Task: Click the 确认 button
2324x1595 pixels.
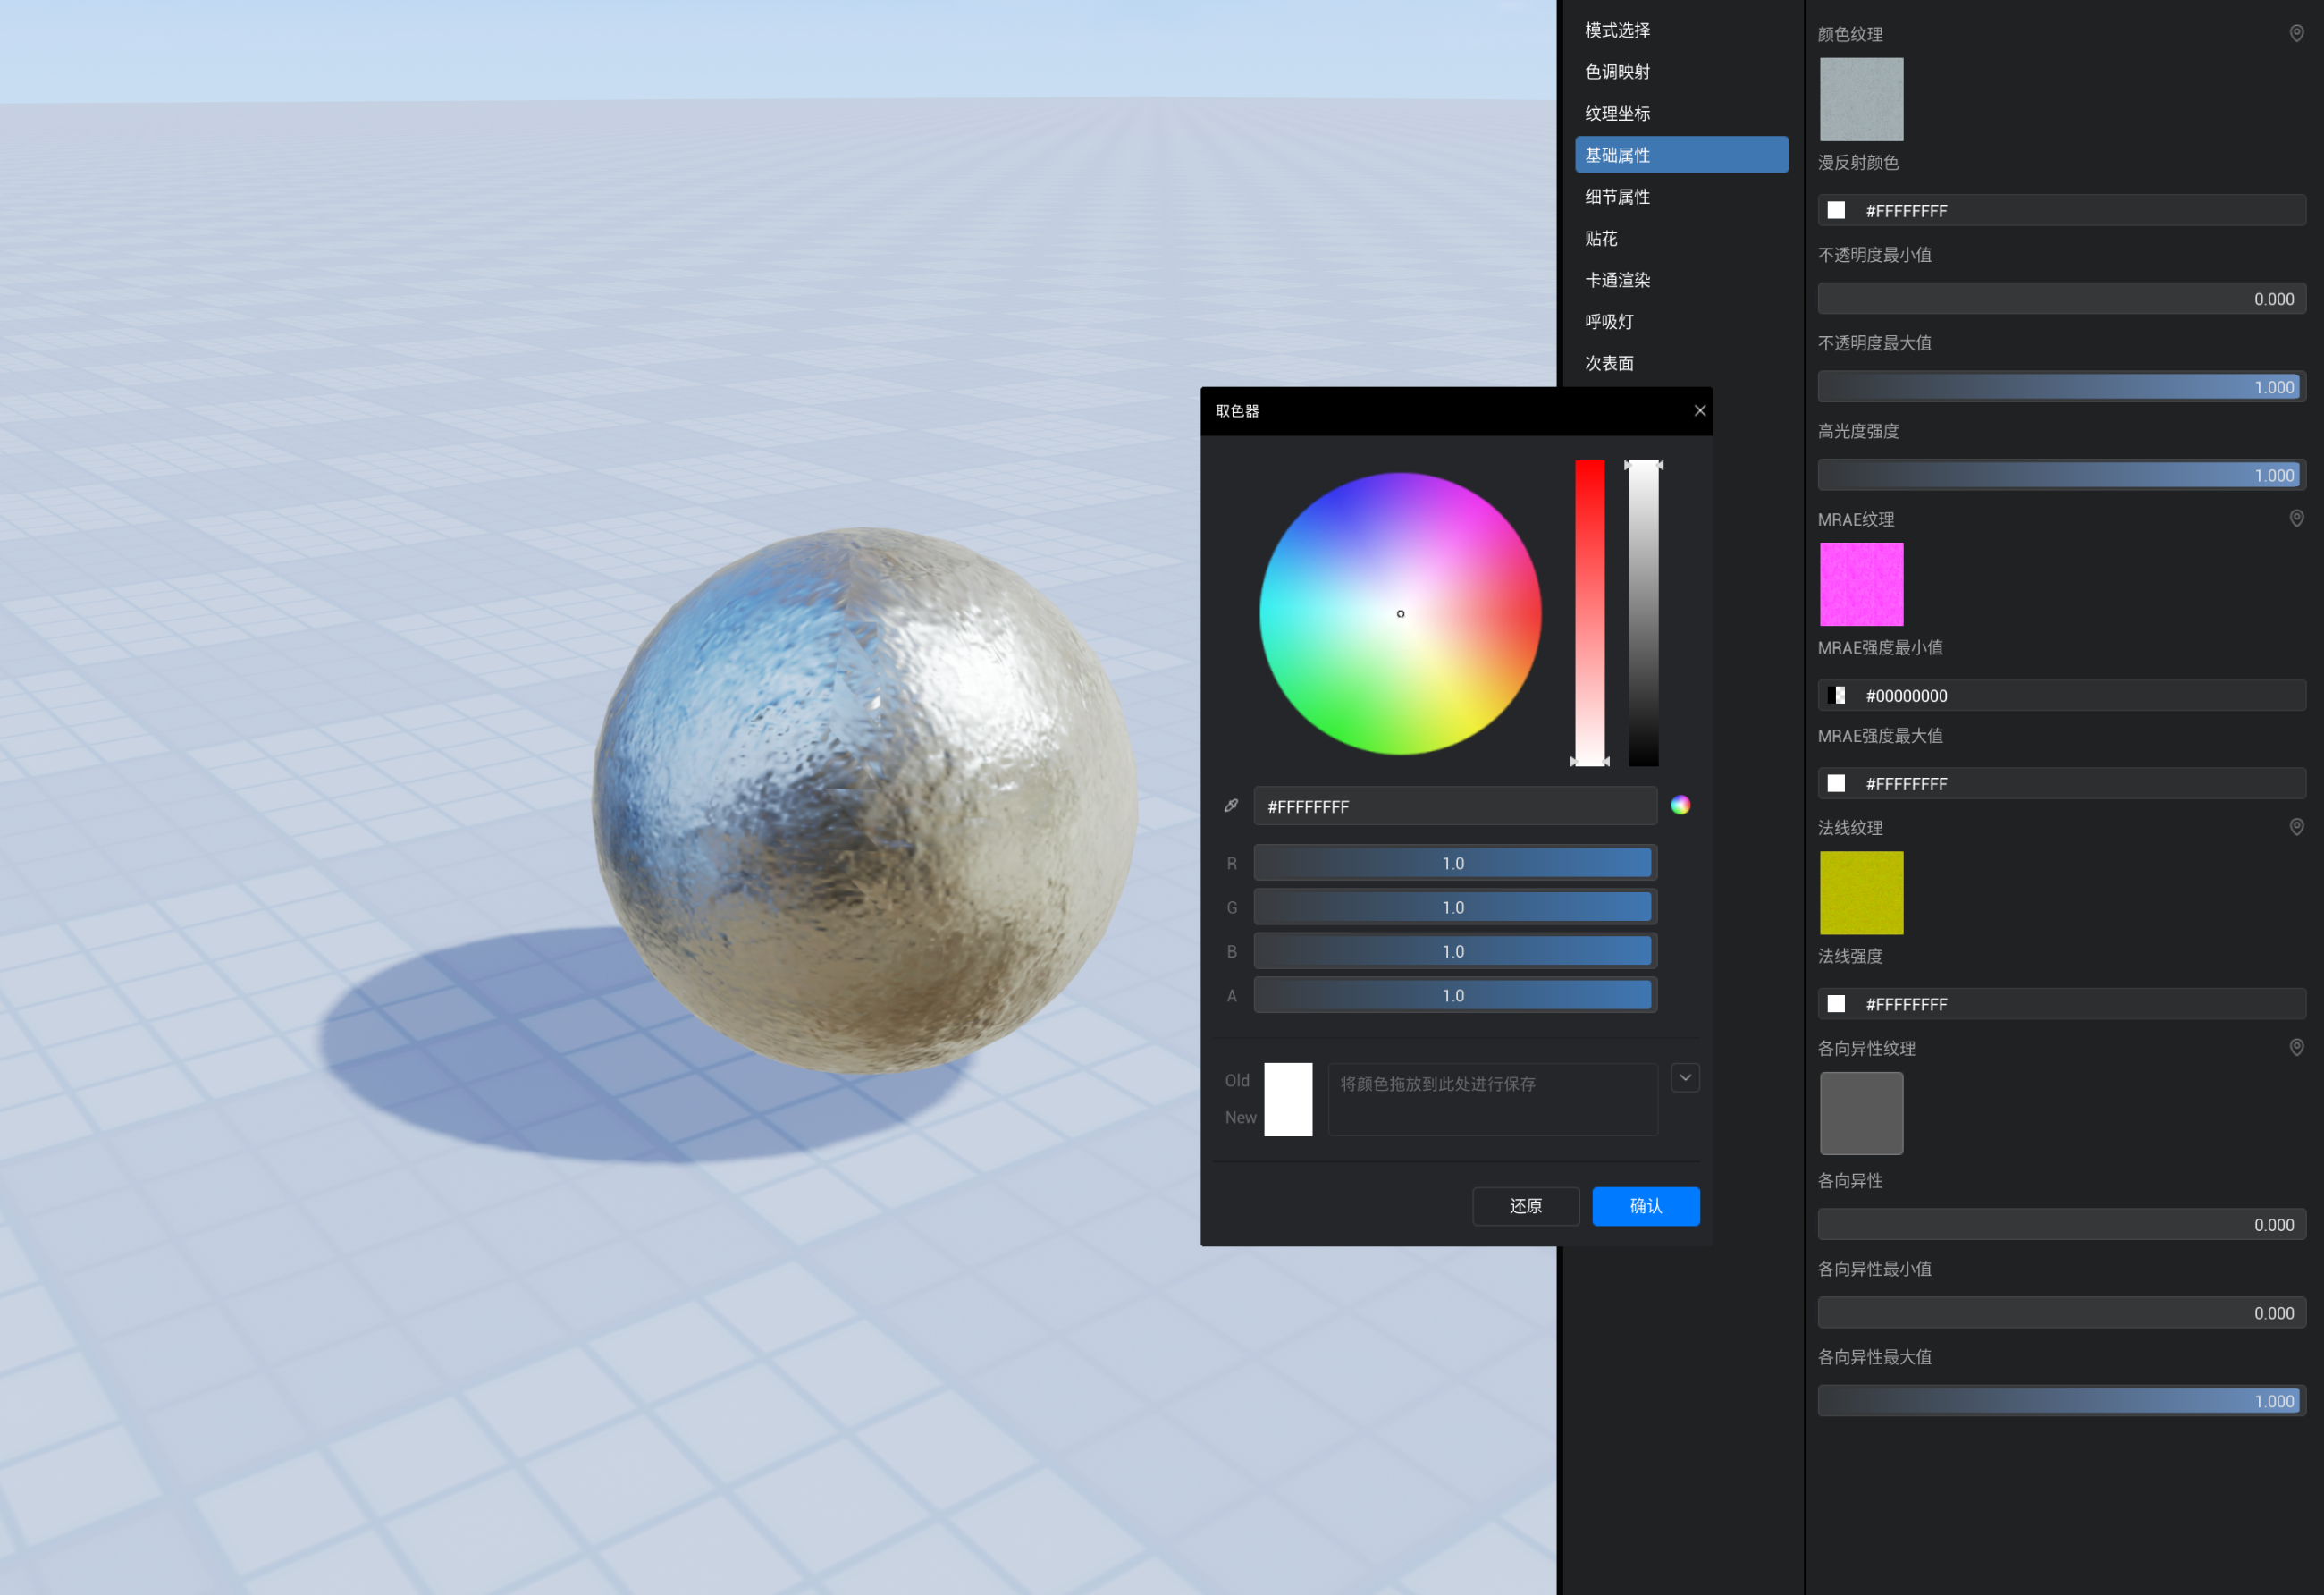Action: point(1645,1206)
